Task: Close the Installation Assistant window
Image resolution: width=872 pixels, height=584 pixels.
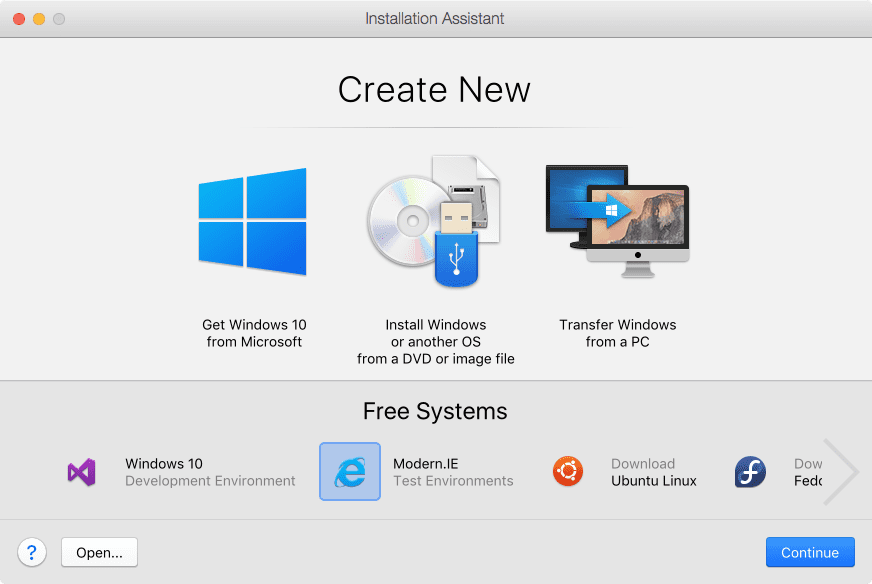Action: tap(19, 19)
